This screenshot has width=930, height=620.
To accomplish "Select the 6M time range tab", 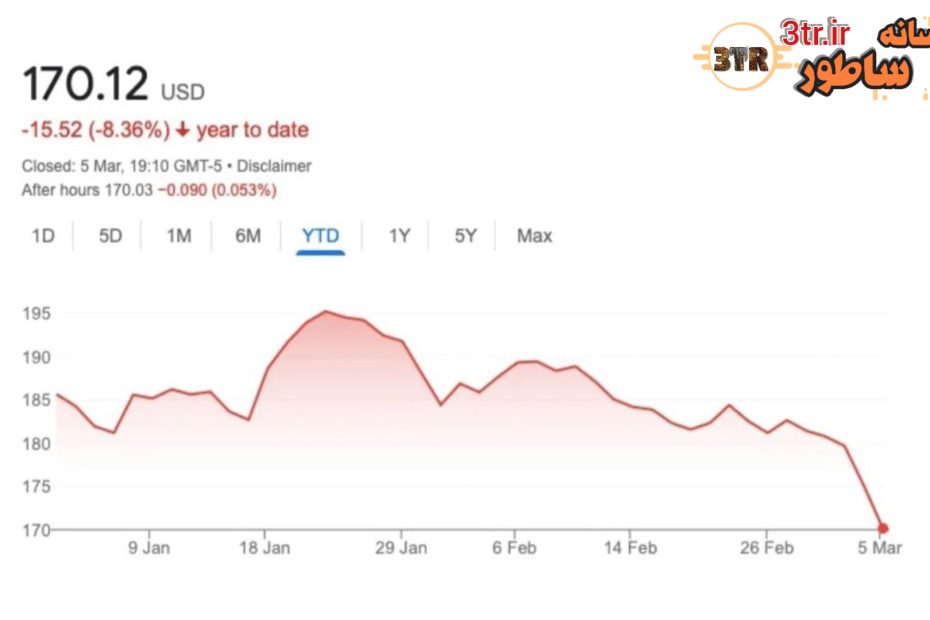I will 247,236.
